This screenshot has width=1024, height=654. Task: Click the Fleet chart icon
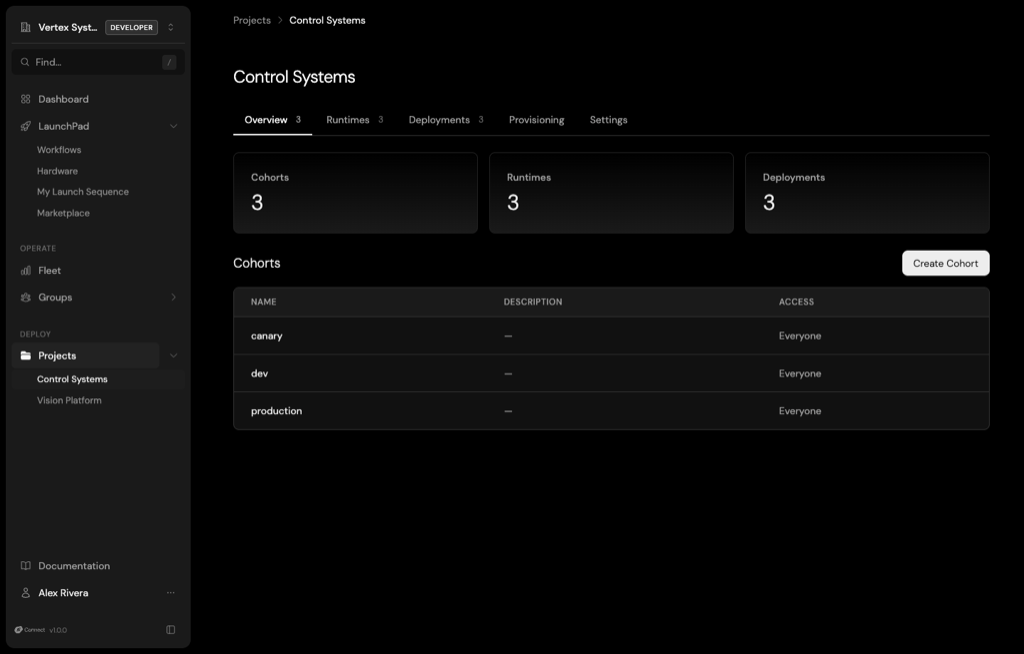click(25, 270)
